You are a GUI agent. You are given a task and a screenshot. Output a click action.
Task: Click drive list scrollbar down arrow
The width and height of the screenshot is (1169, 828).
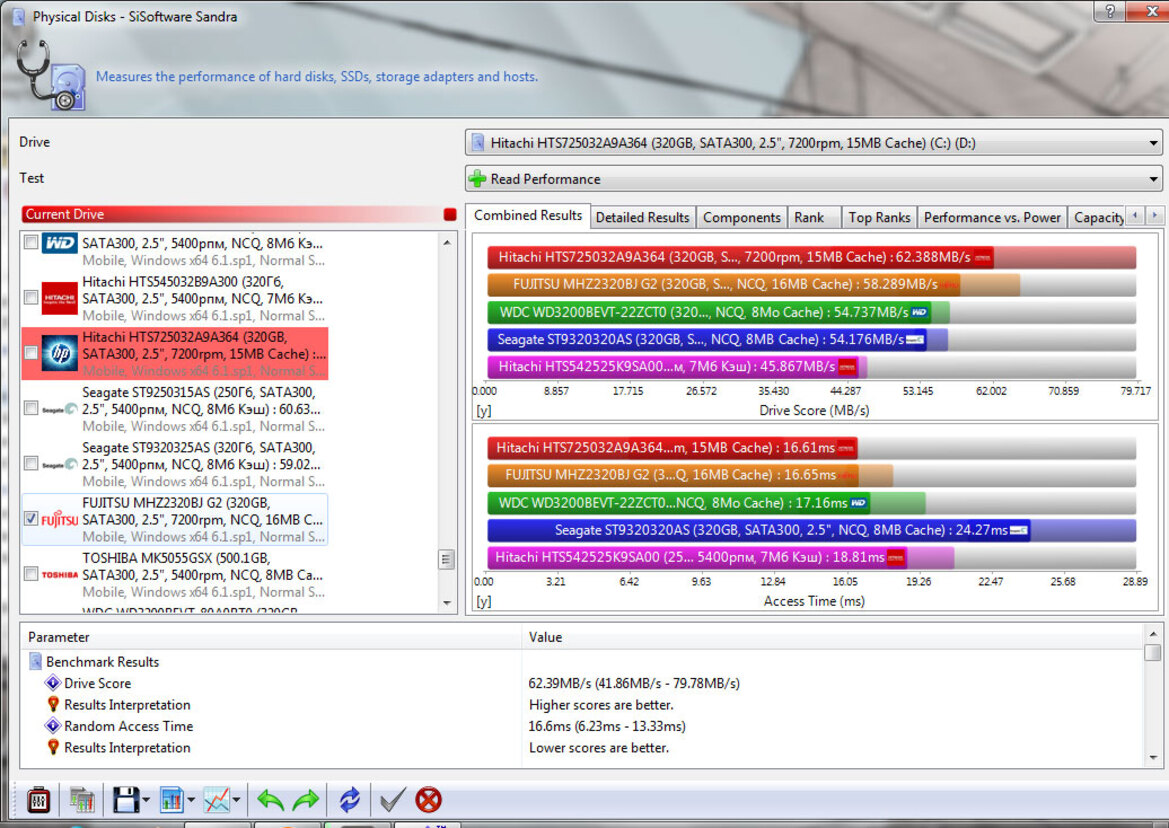coord(447,603)
